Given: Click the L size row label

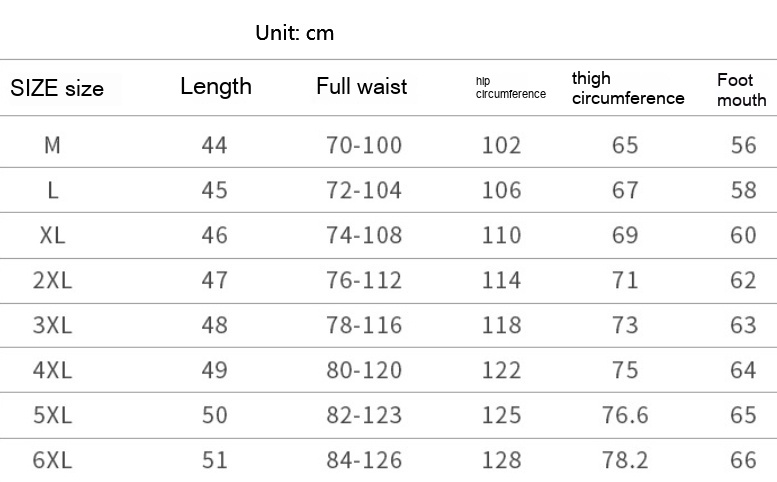Looking at the screenshot, I should [53, 190].
